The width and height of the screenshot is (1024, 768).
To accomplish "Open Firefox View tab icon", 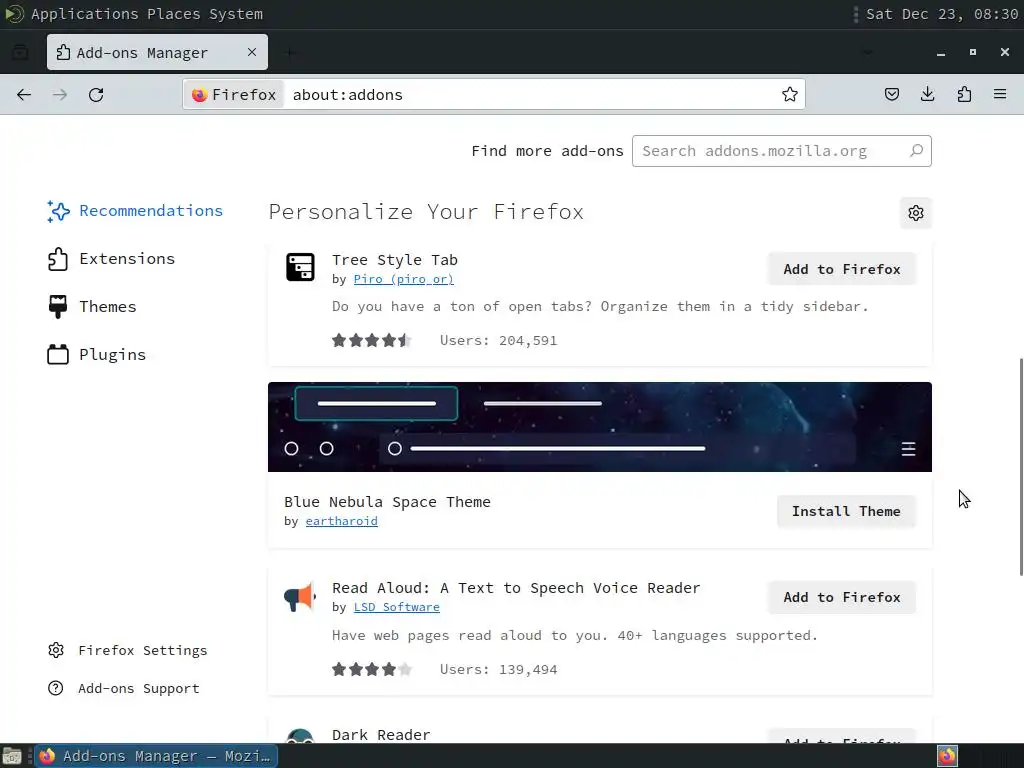I will click(x=20, y=52).
